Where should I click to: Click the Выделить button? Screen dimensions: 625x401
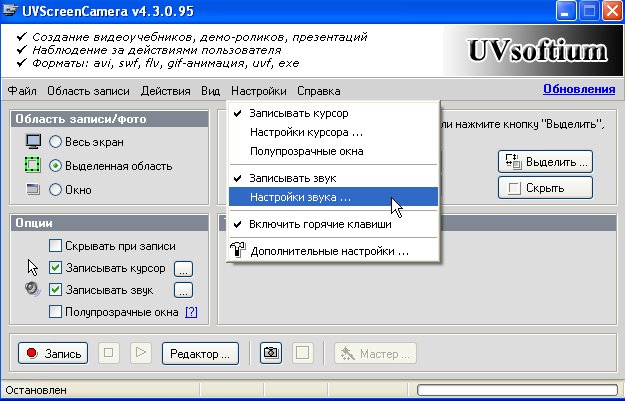pos(545,162)
